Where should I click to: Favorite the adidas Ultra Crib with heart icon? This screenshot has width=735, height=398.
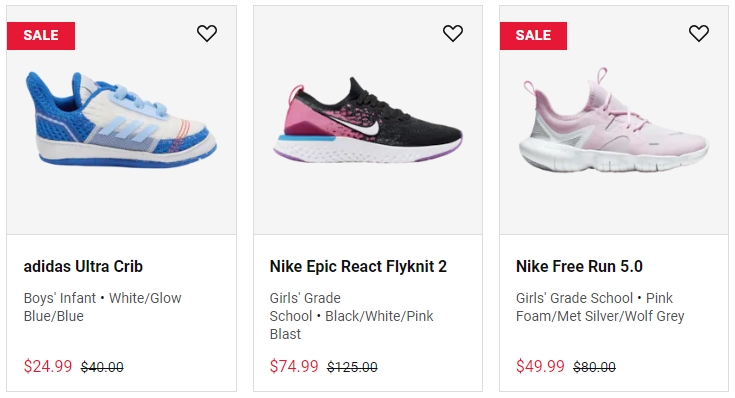pyautogui.click(x=207, y=33)
